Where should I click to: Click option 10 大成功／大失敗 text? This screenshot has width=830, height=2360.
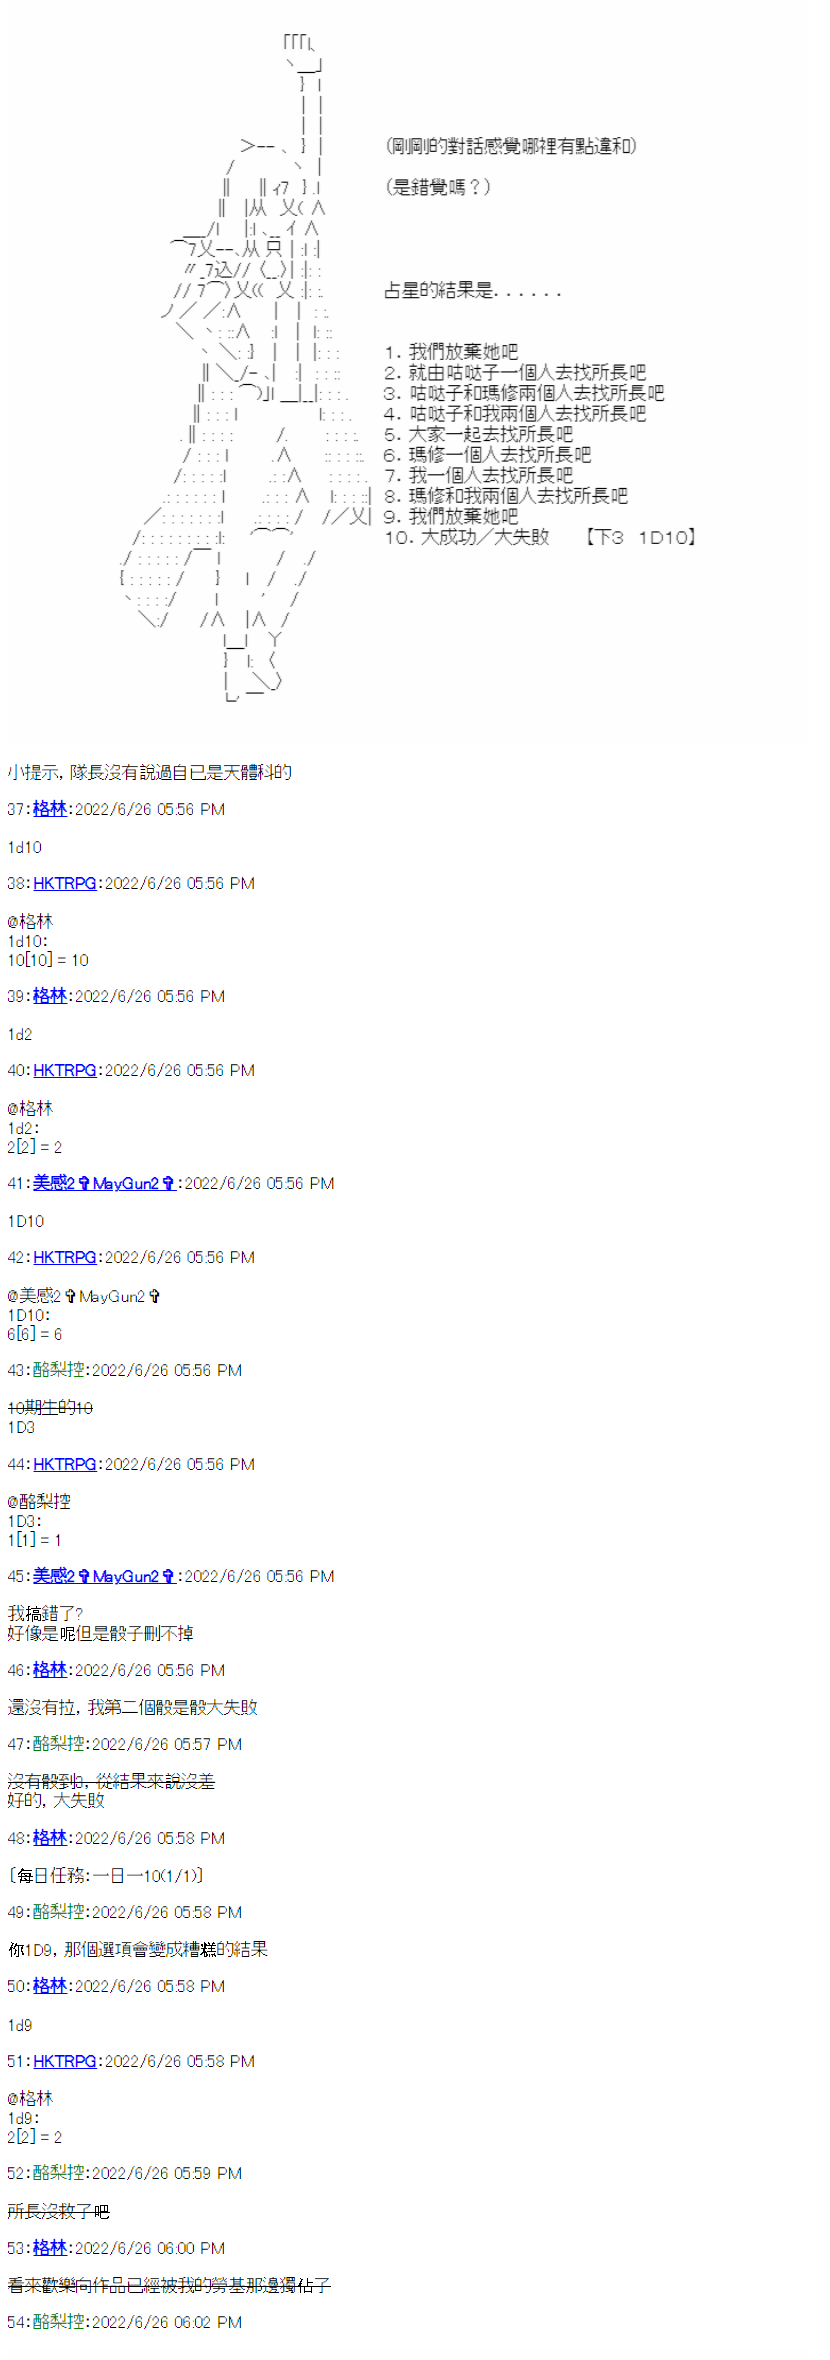[467, 537]
